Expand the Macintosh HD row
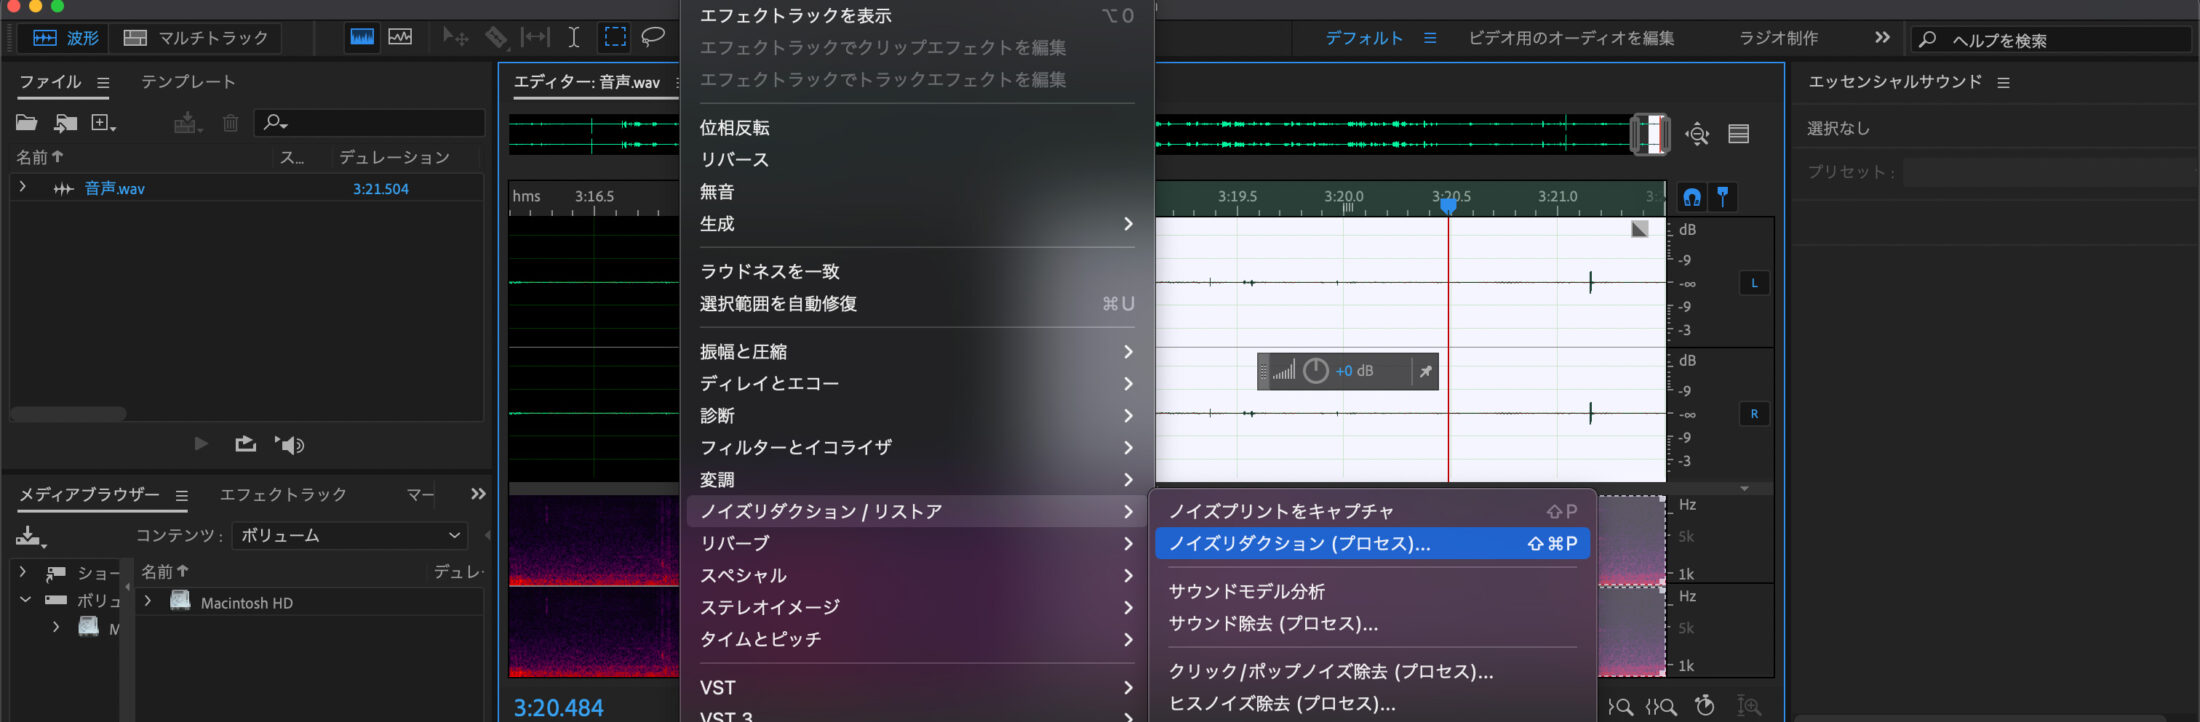This screenshot has height=722, width=2200. coord(148,601)
